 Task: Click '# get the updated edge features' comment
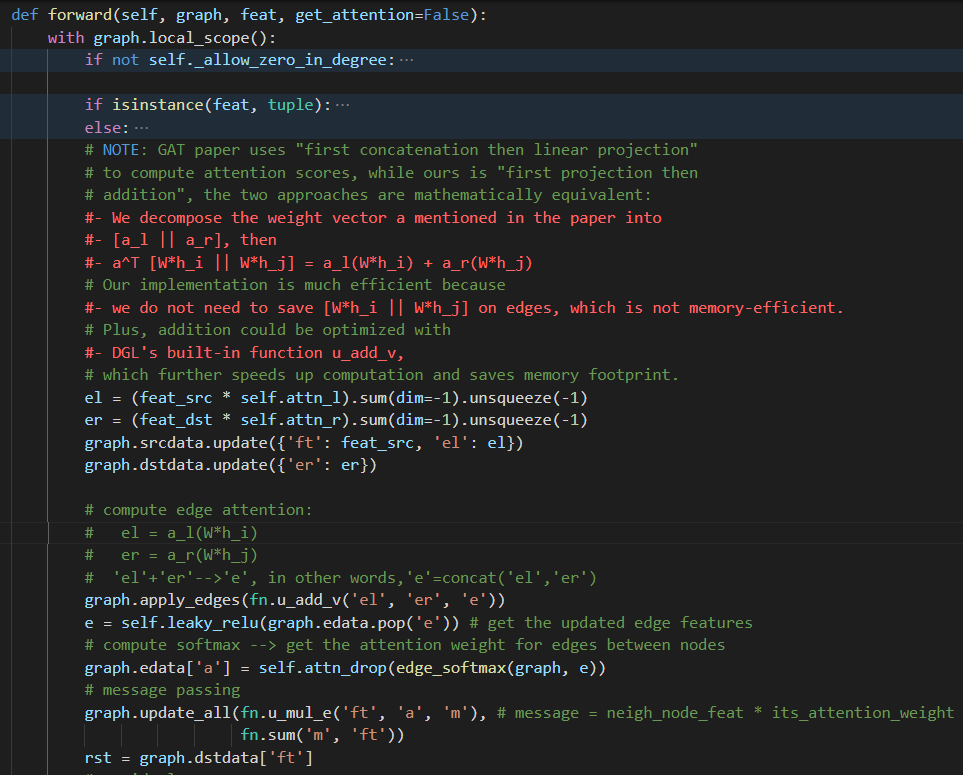coord(611,623)
